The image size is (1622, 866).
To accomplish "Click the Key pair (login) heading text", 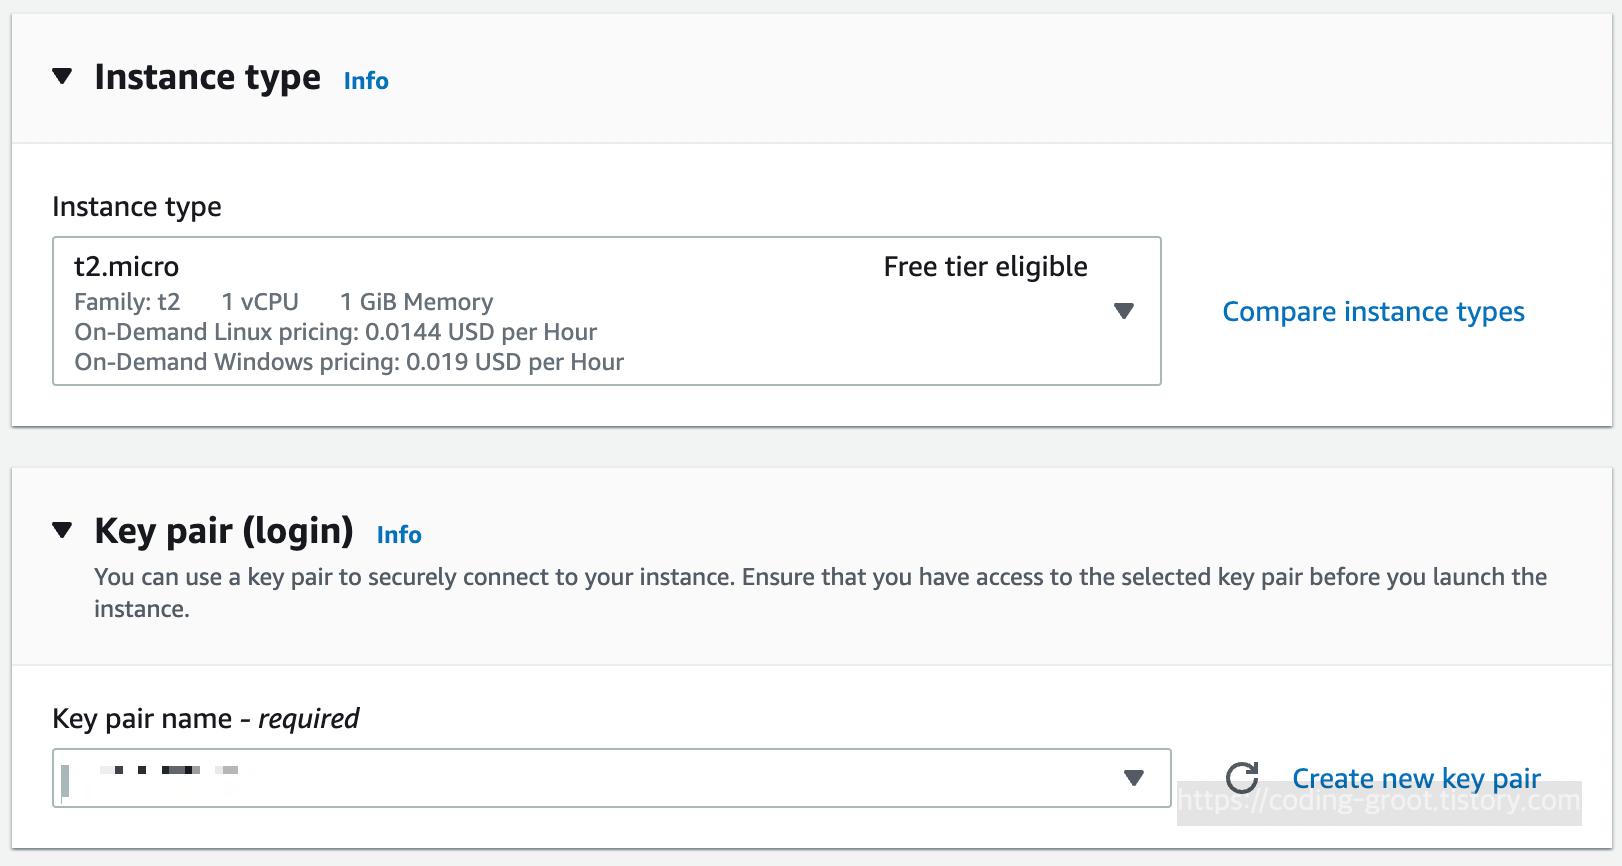I will (x=224, y=531).
